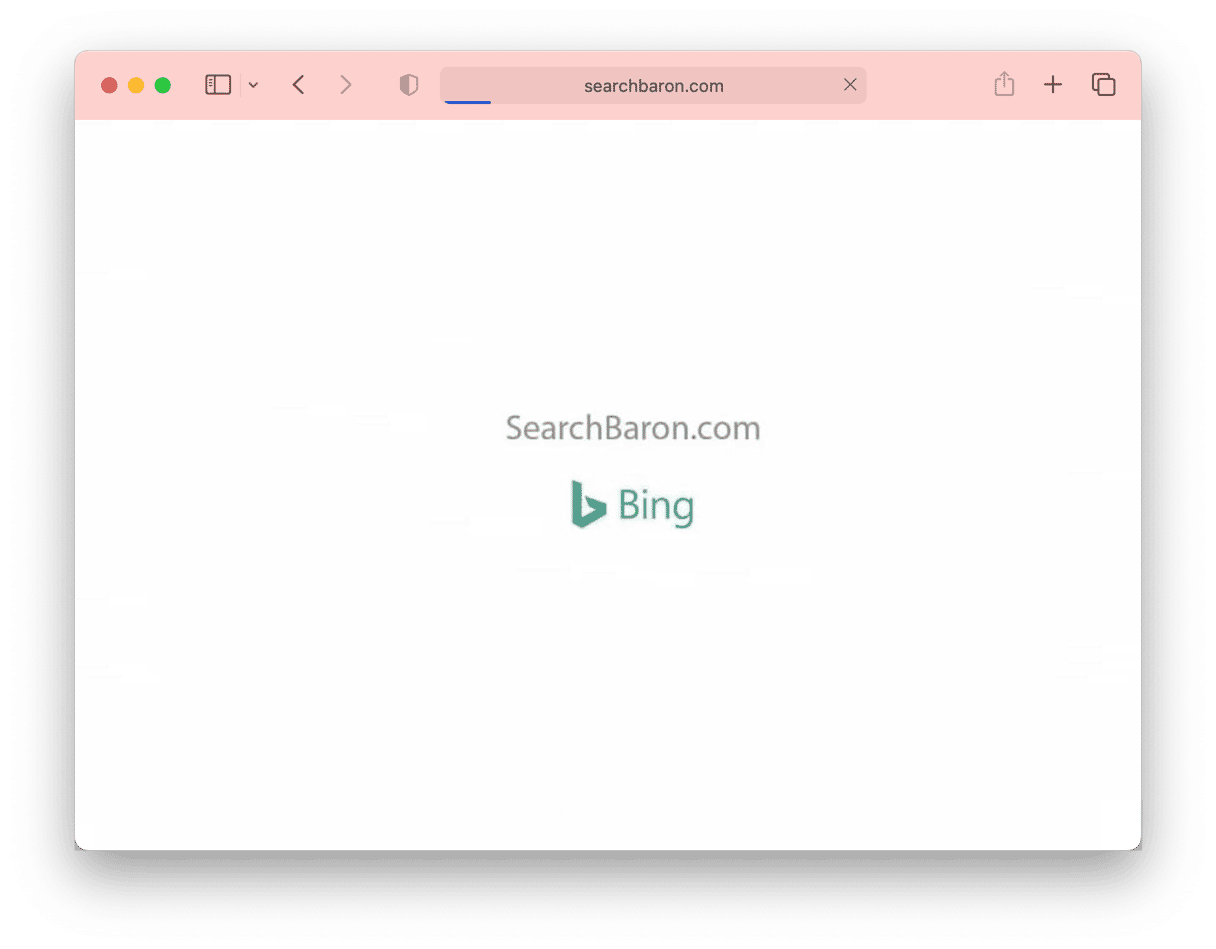Close the Safari window

[109, 85]
